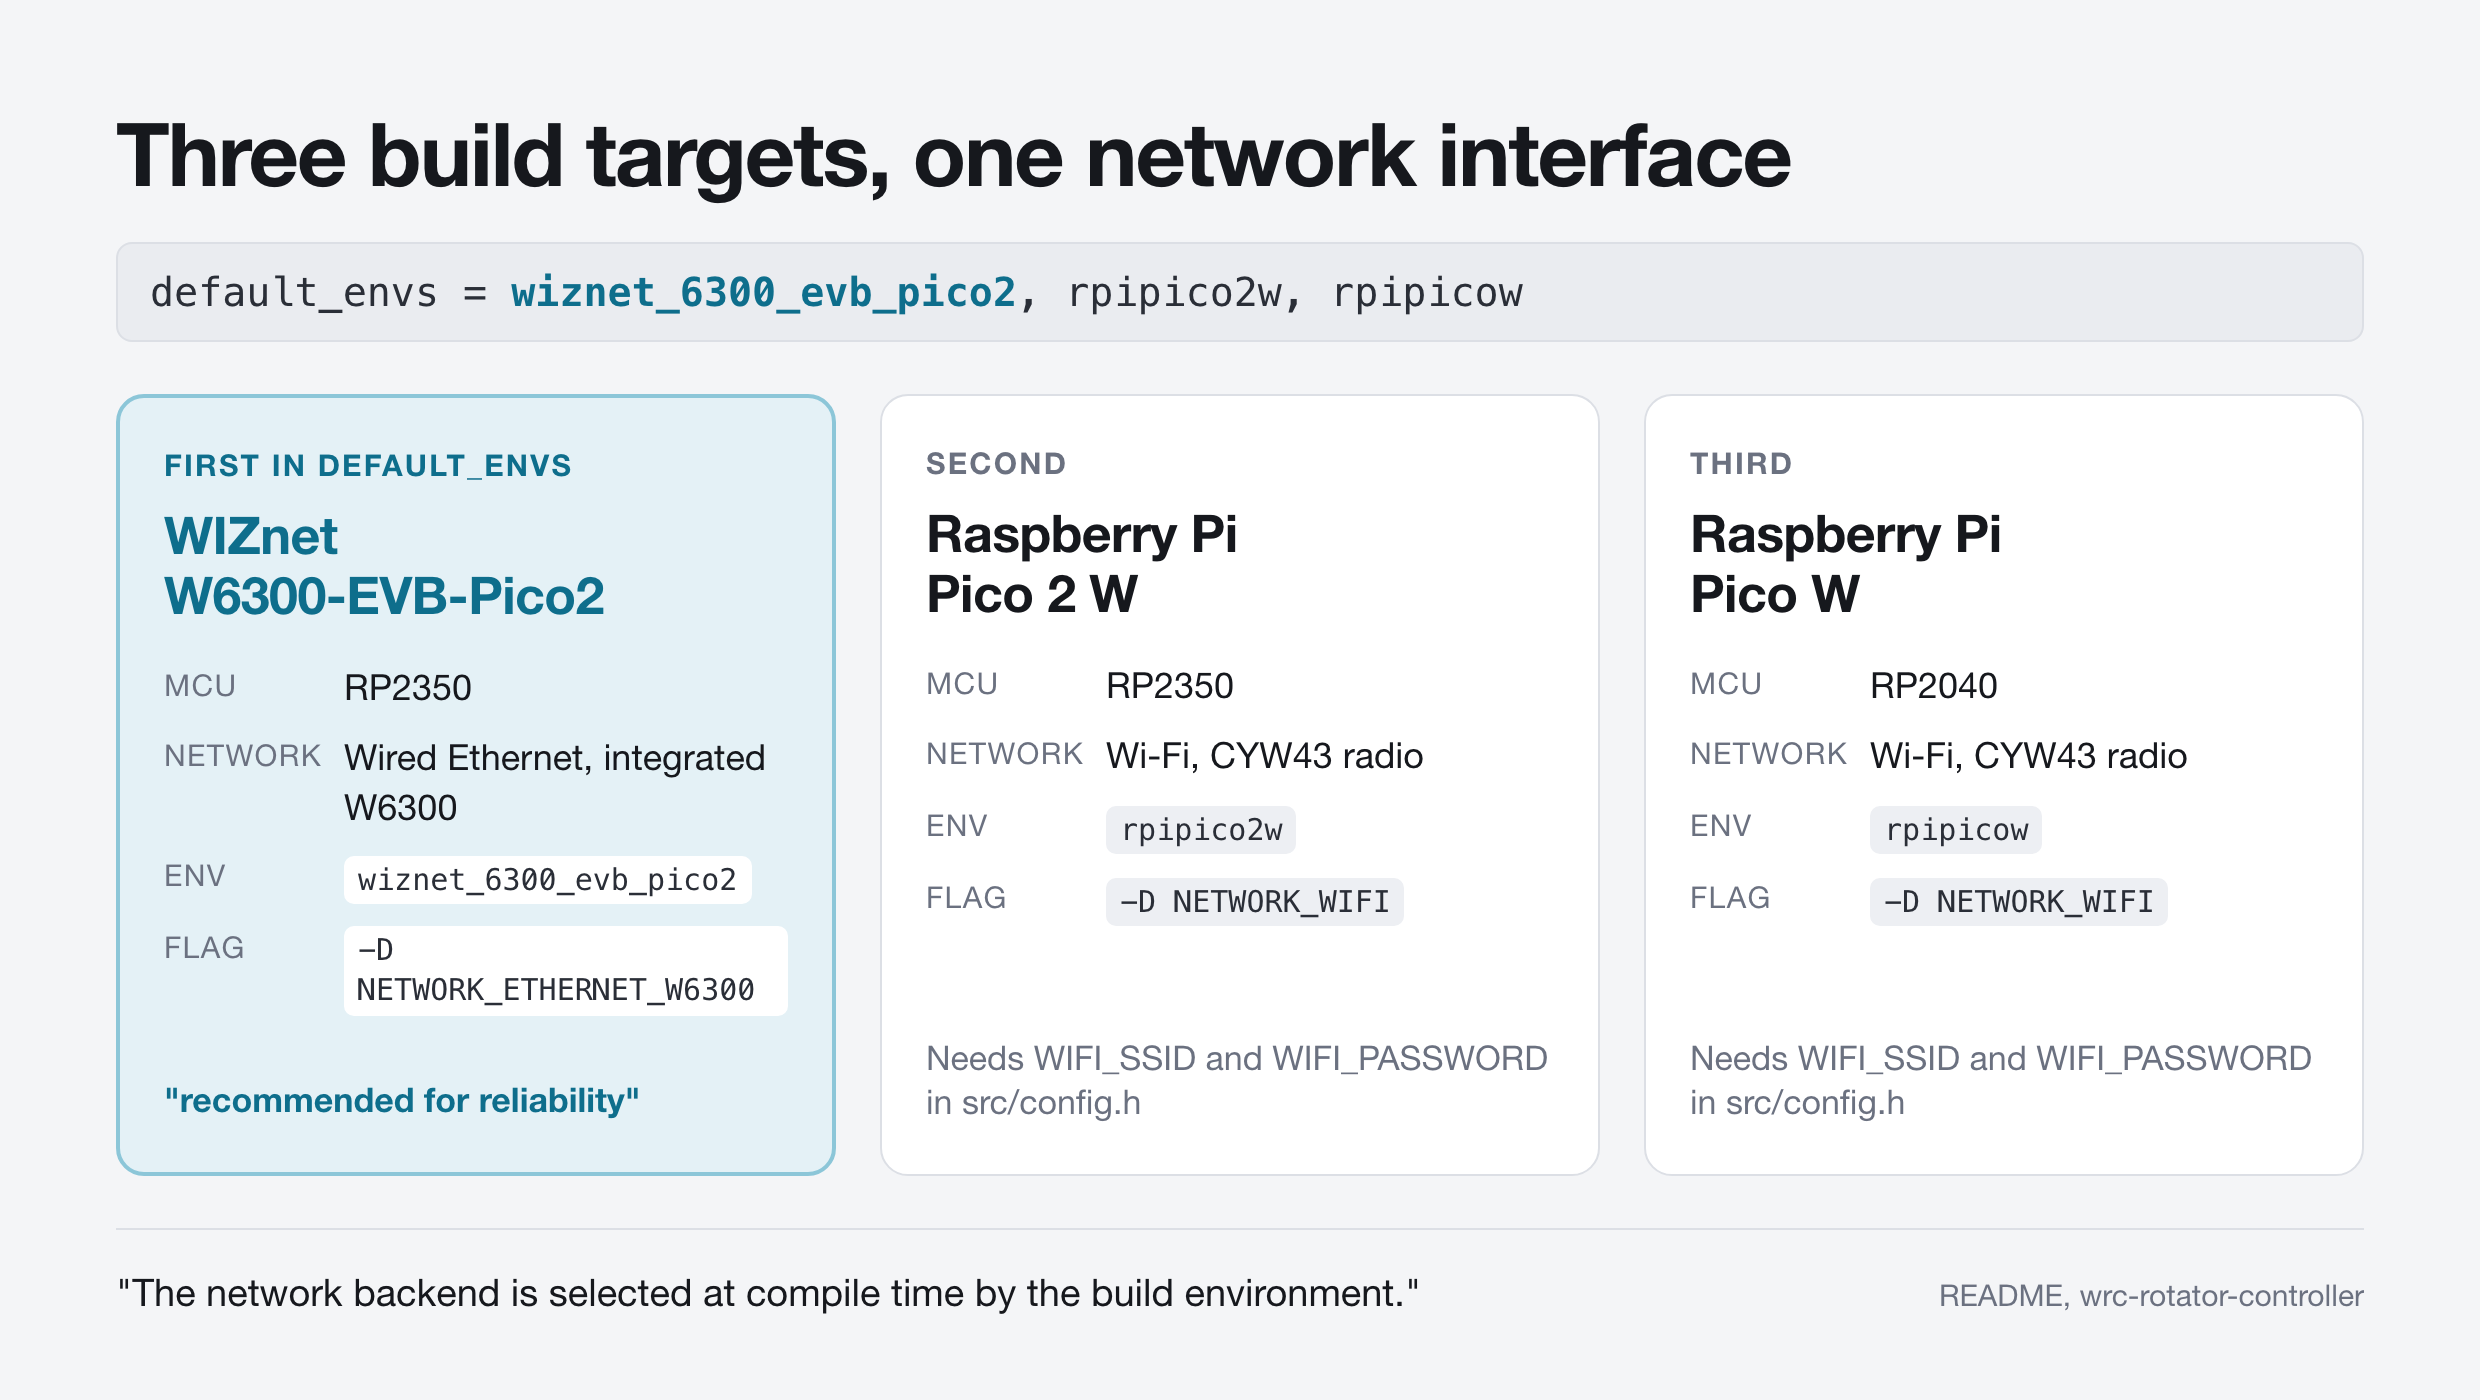
Task: Click the 'ENV' label in the WIZnet card
Action: pos(195,876)
